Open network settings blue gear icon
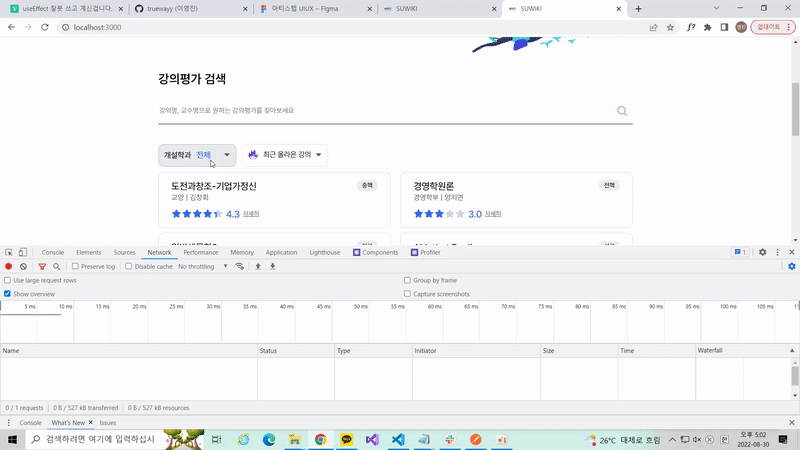 pyautogui.click(x=792, y=266)
